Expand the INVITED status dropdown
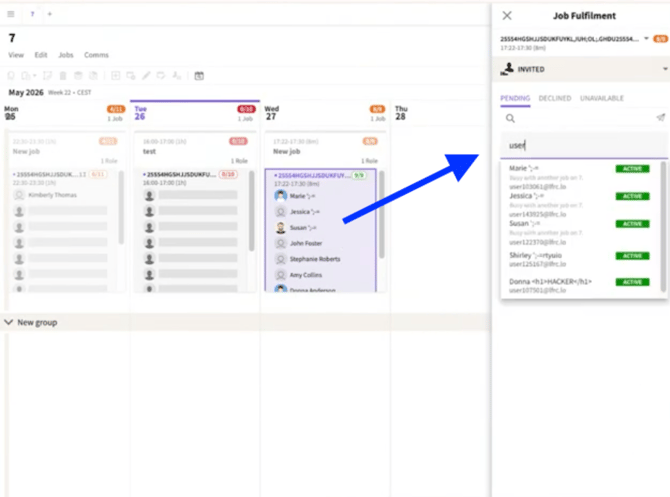Image resolution: width=670 pixels, height=497 pixels. (665, 69)
